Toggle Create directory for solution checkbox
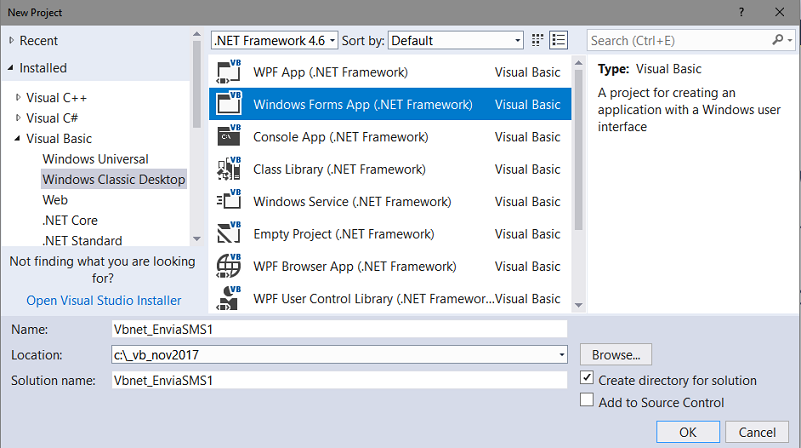This screenshot has height=448, width=801. [x=587, y=378]
